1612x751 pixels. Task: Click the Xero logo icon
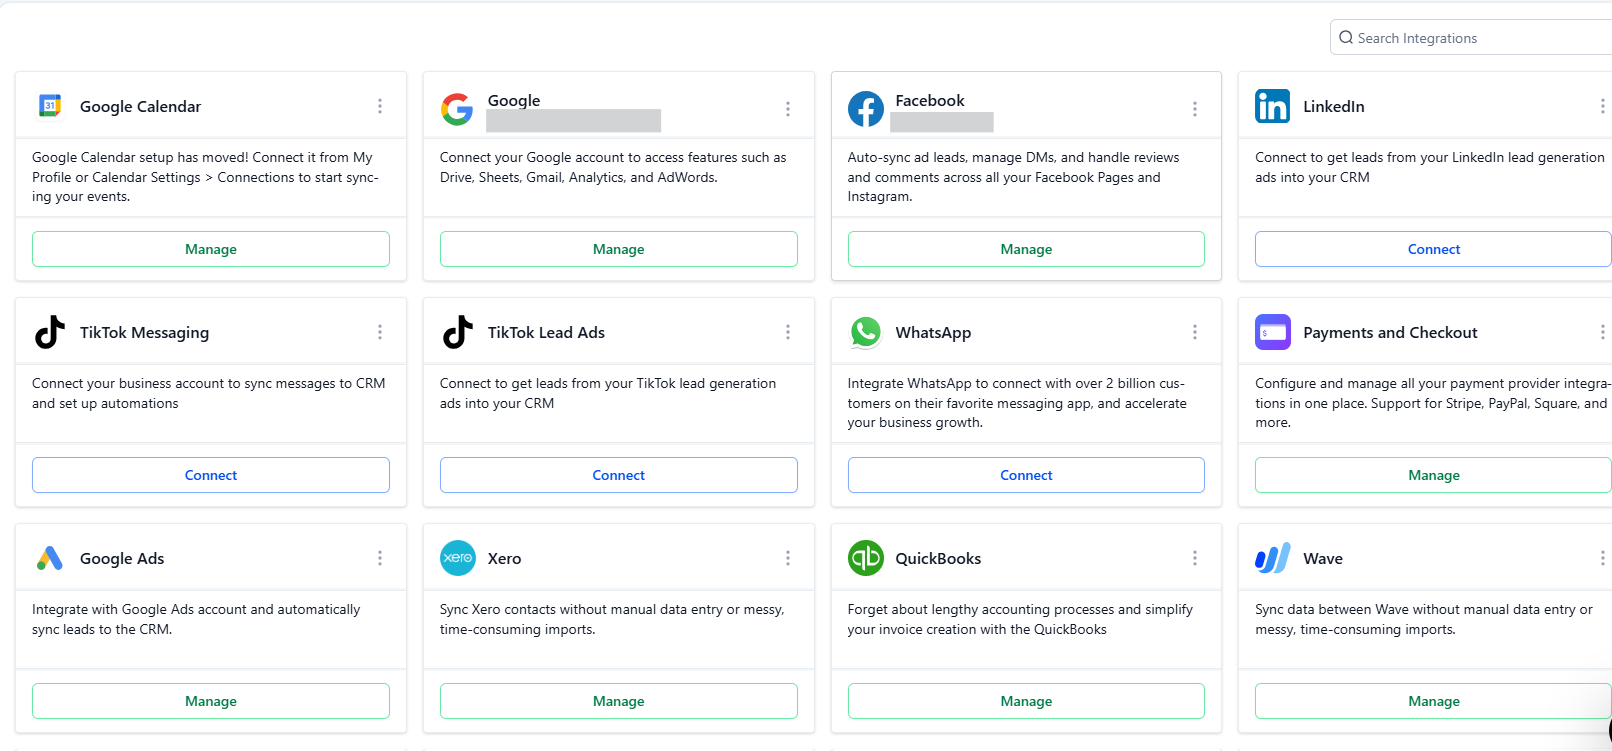458,558
